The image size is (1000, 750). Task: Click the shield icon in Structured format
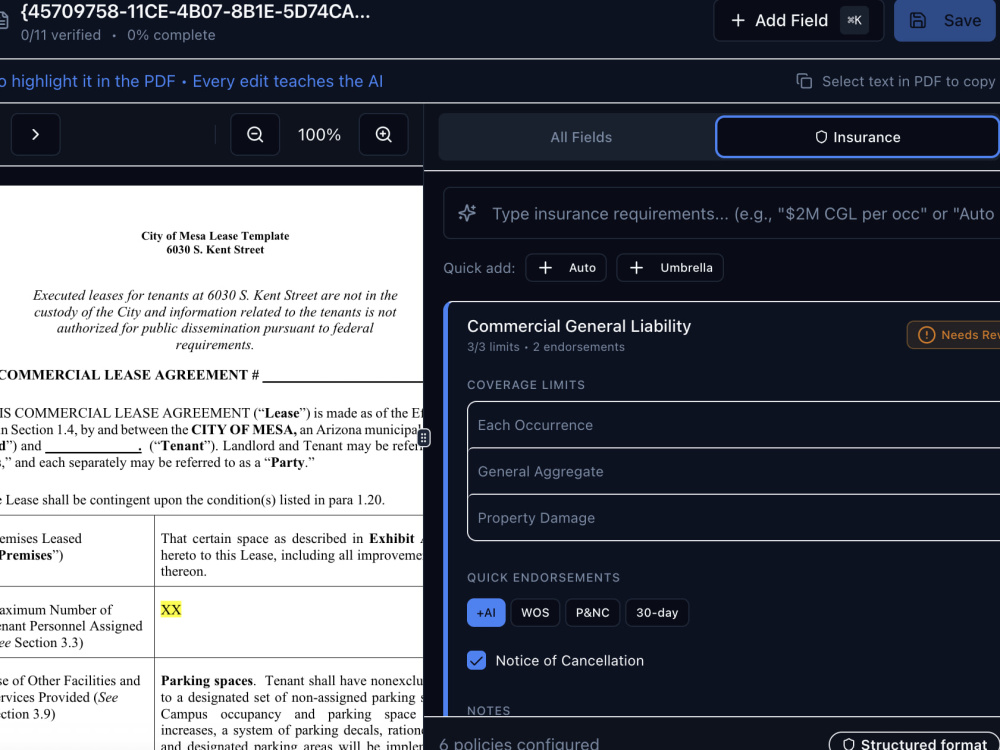pos(849,744)
